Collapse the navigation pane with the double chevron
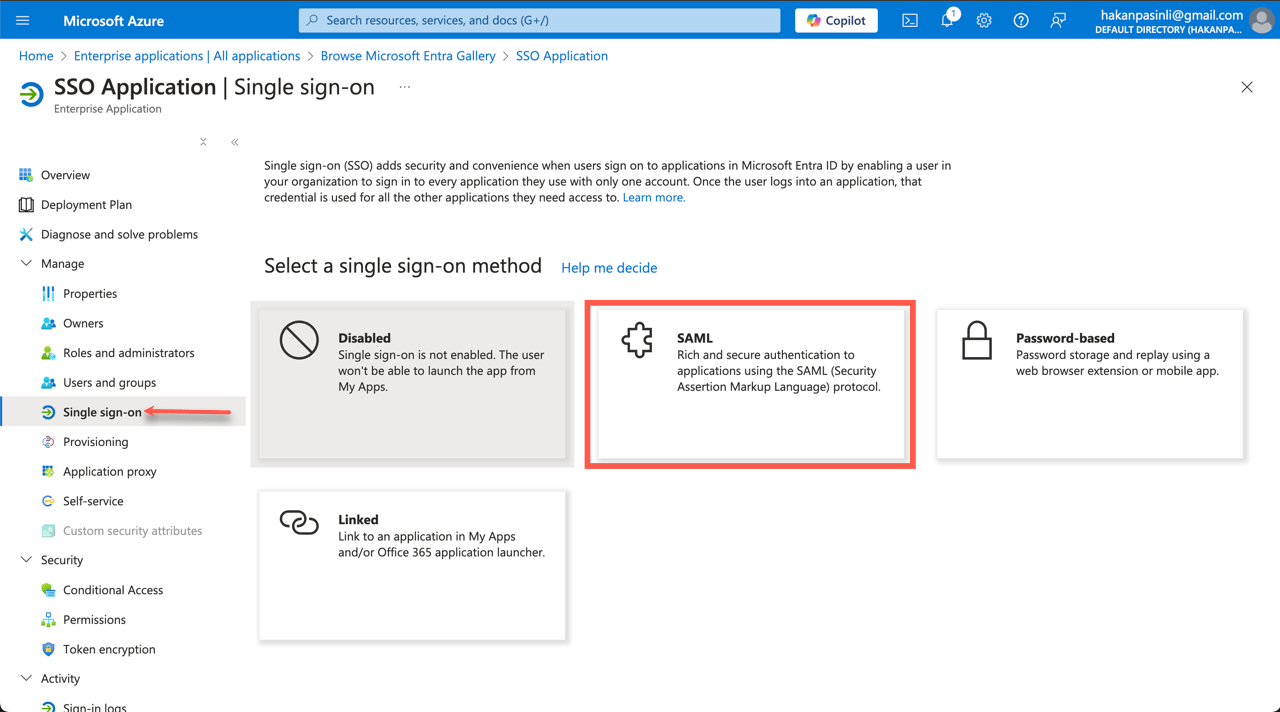The image size is (1280, 712). 234,142
